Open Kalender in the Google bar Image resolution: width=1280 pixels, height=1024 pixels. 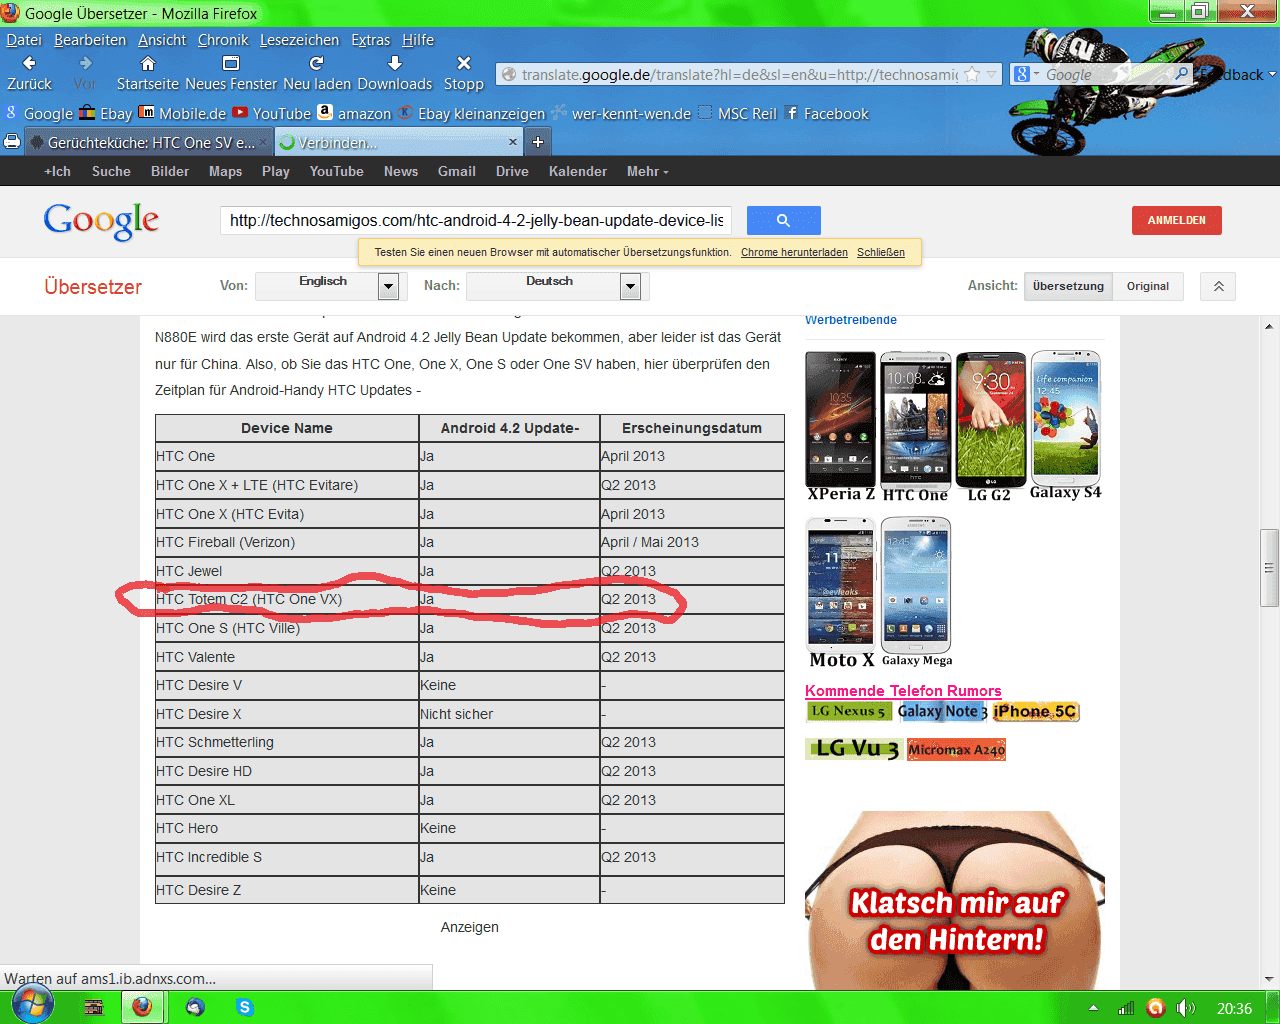pyautogui.click(x=578, y=171)
